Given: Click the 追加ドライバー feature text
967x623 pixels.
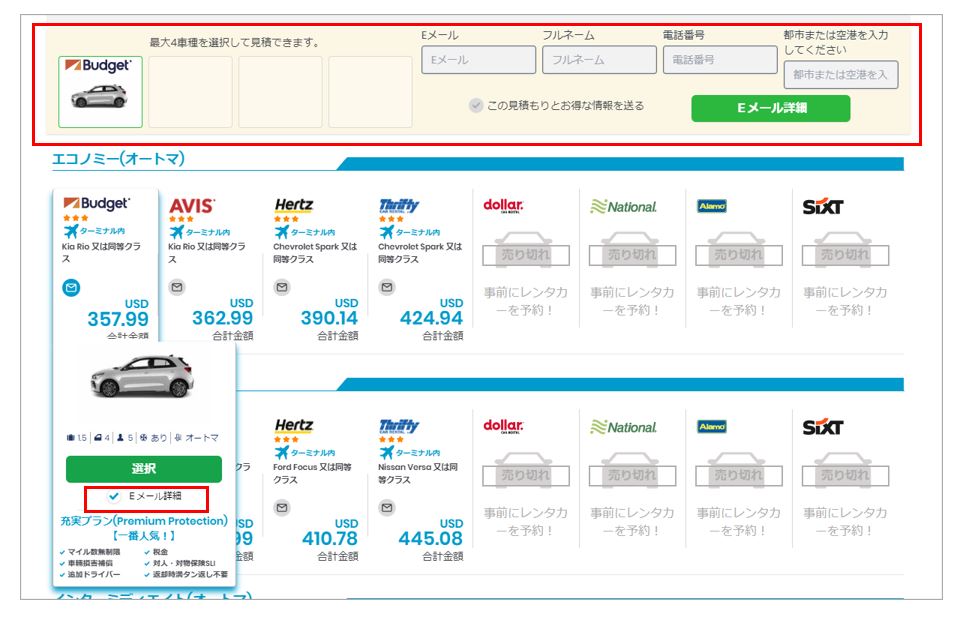Looking at the screenshot, I should pos(94,574).
